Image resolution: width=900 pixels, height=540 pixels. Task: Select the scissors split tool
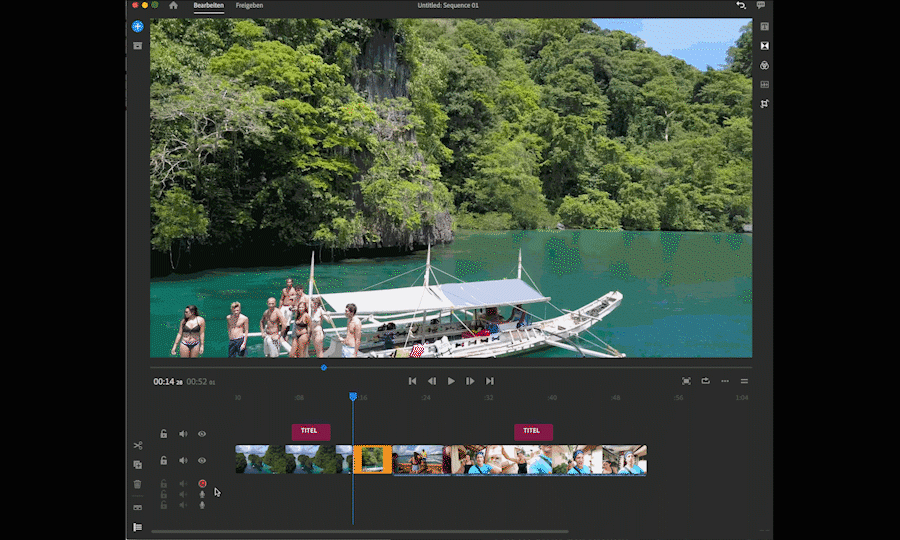coord(137,446)
